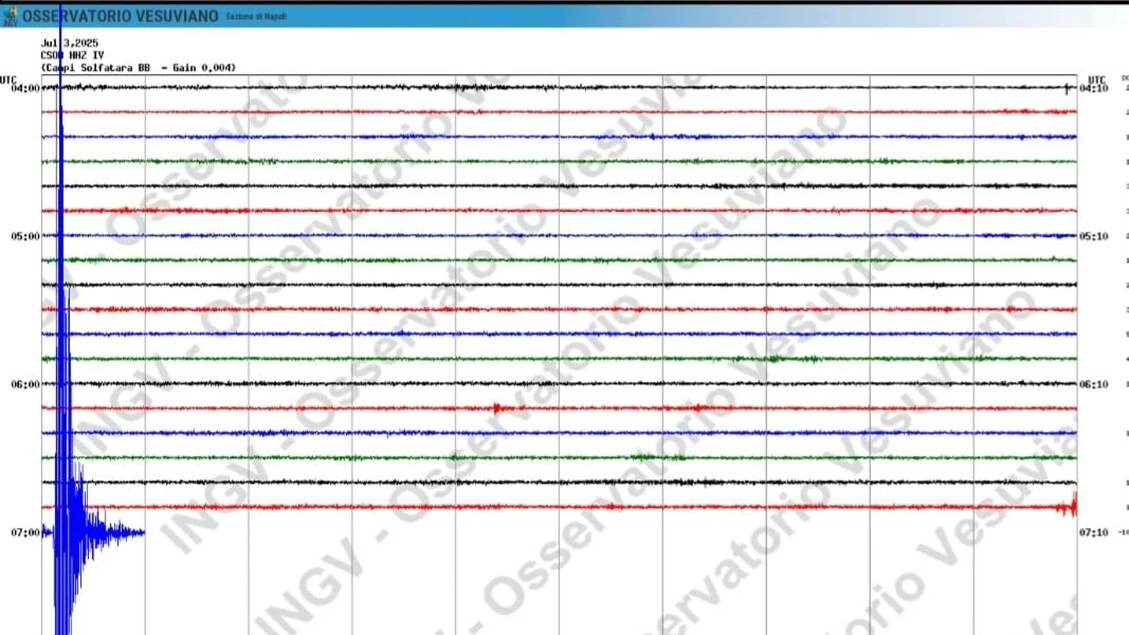Screen dimensions: 1129x635
Task: Click the left 07:00 time label
Action: coord(25,533)
